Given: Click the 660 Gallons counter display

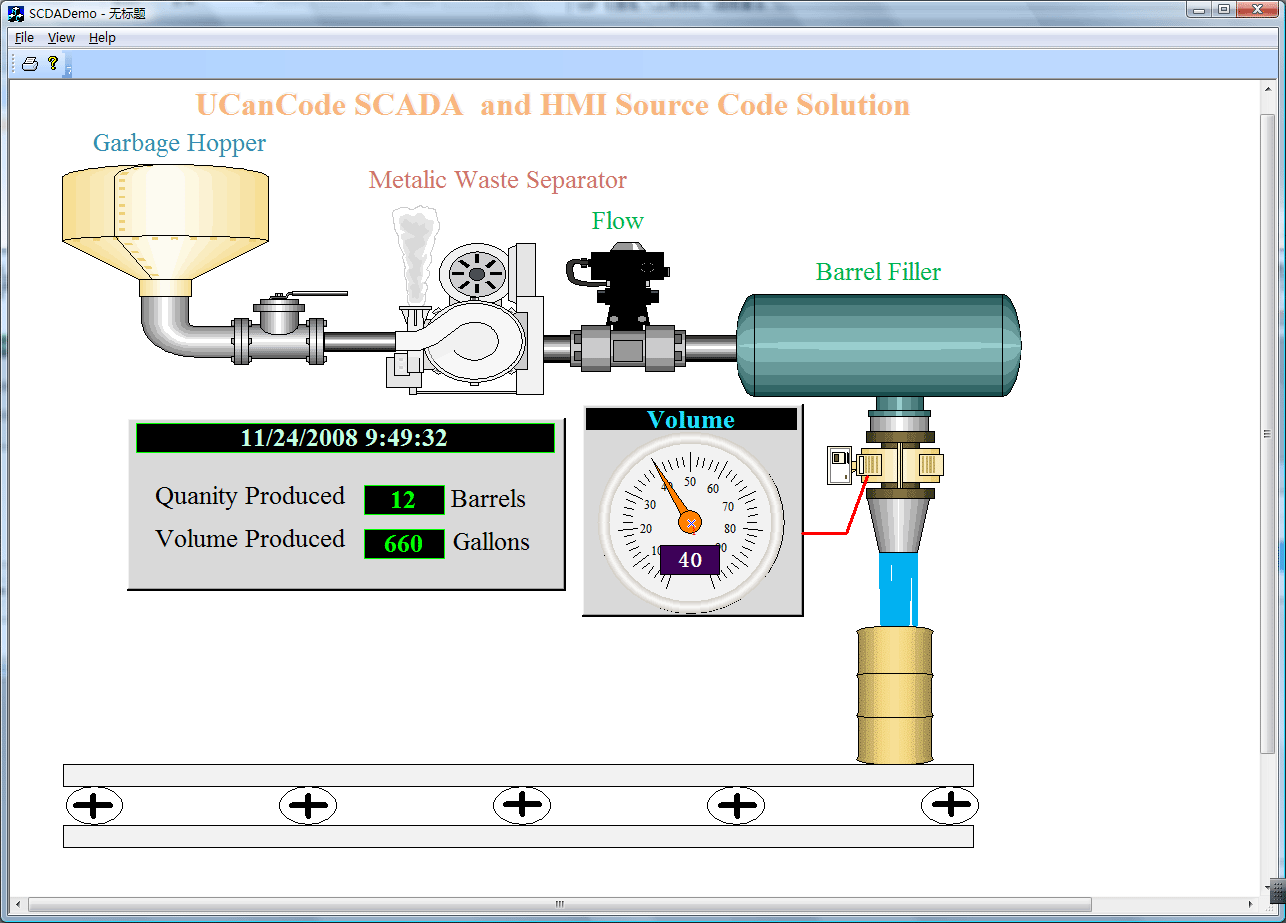Looking at the screenshot, I should (404, 543).
